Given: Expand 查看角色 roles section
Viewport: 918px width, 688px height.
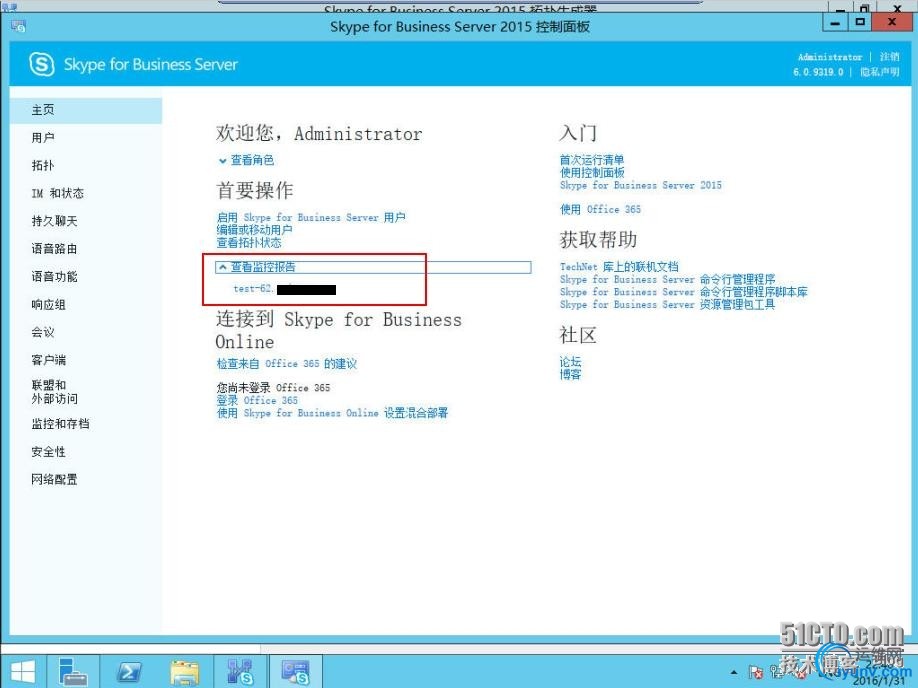Looking at the screenshot, I should point(246,160).
